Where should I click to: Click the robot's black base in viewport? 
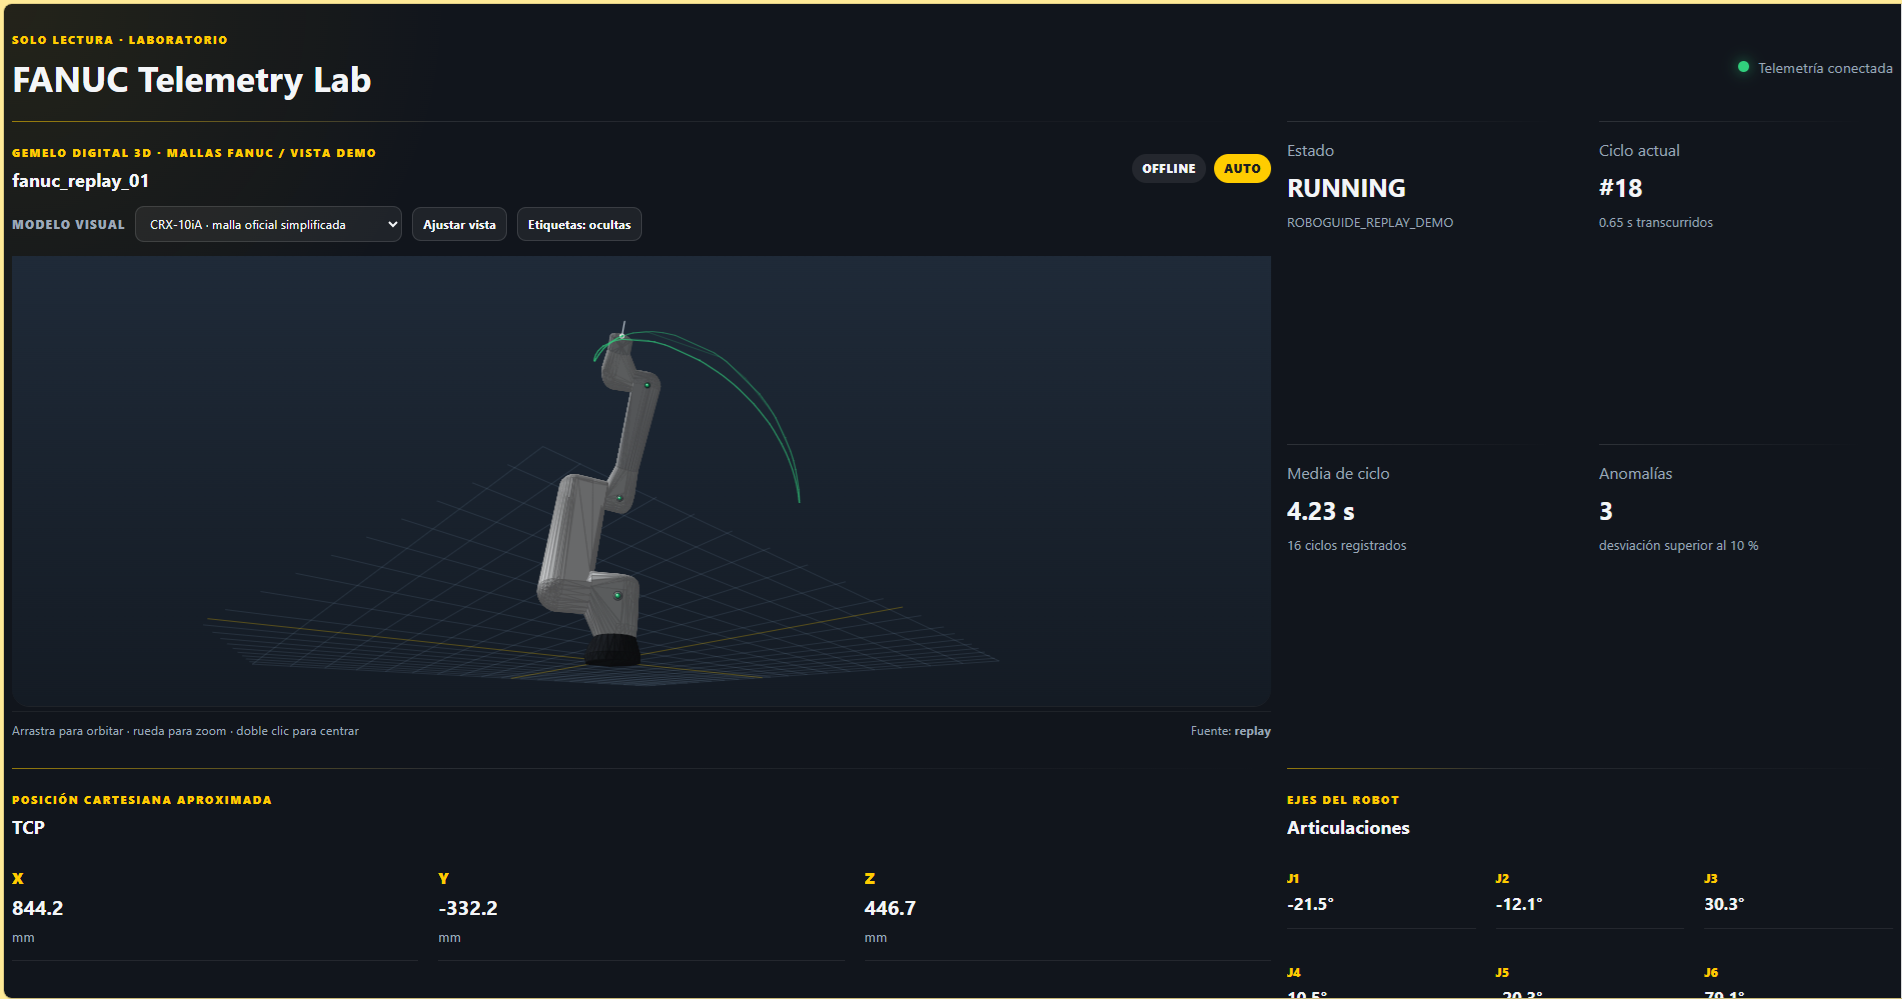point(612,650)
